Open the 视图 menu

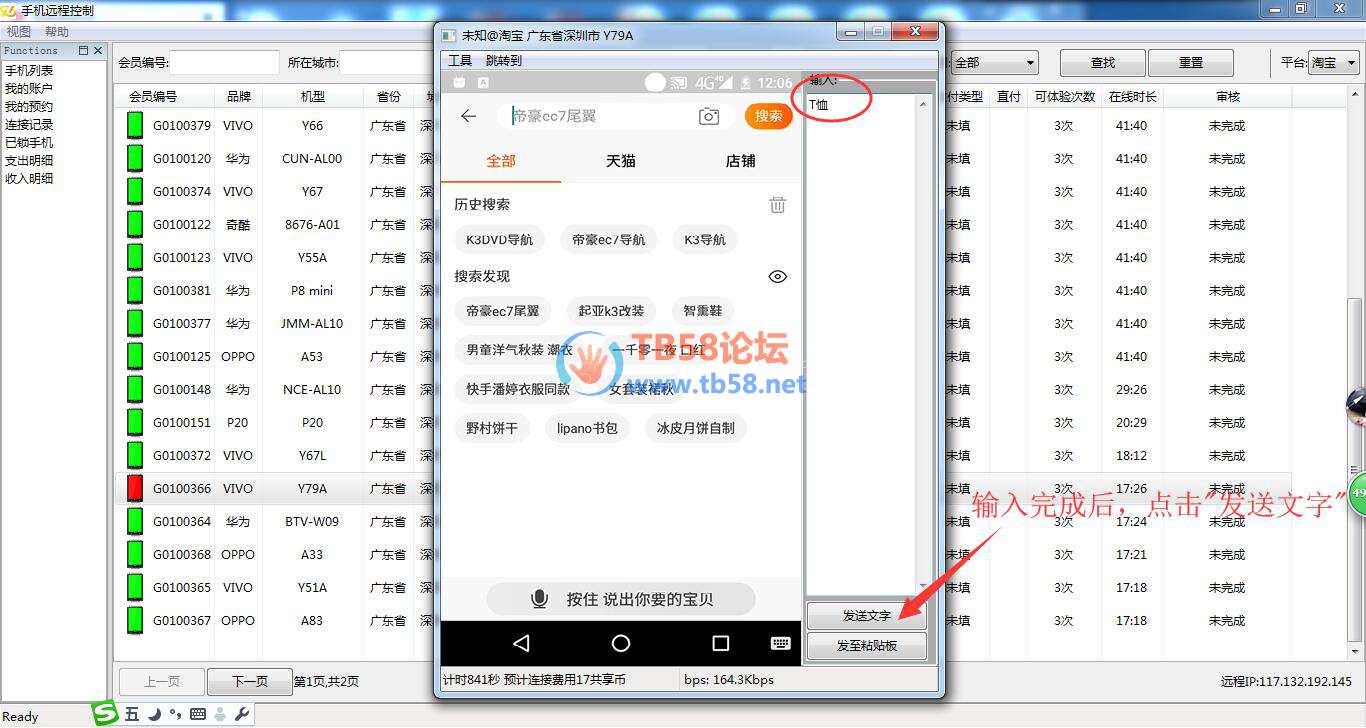18,32
